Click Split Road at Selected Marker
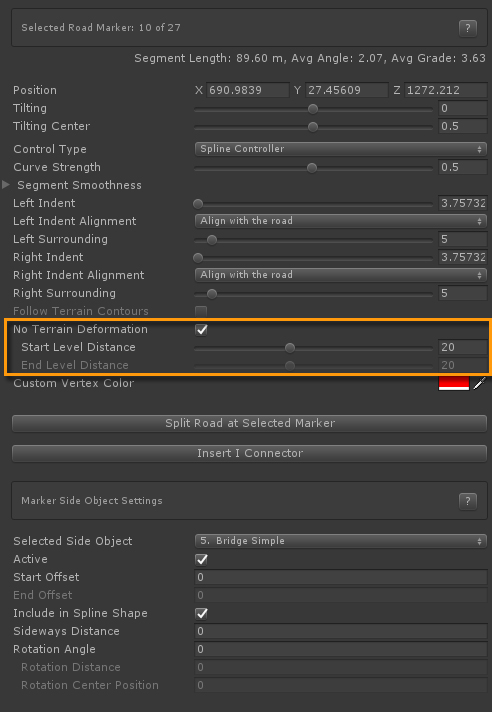492x712 pixels. pos(250,423)
